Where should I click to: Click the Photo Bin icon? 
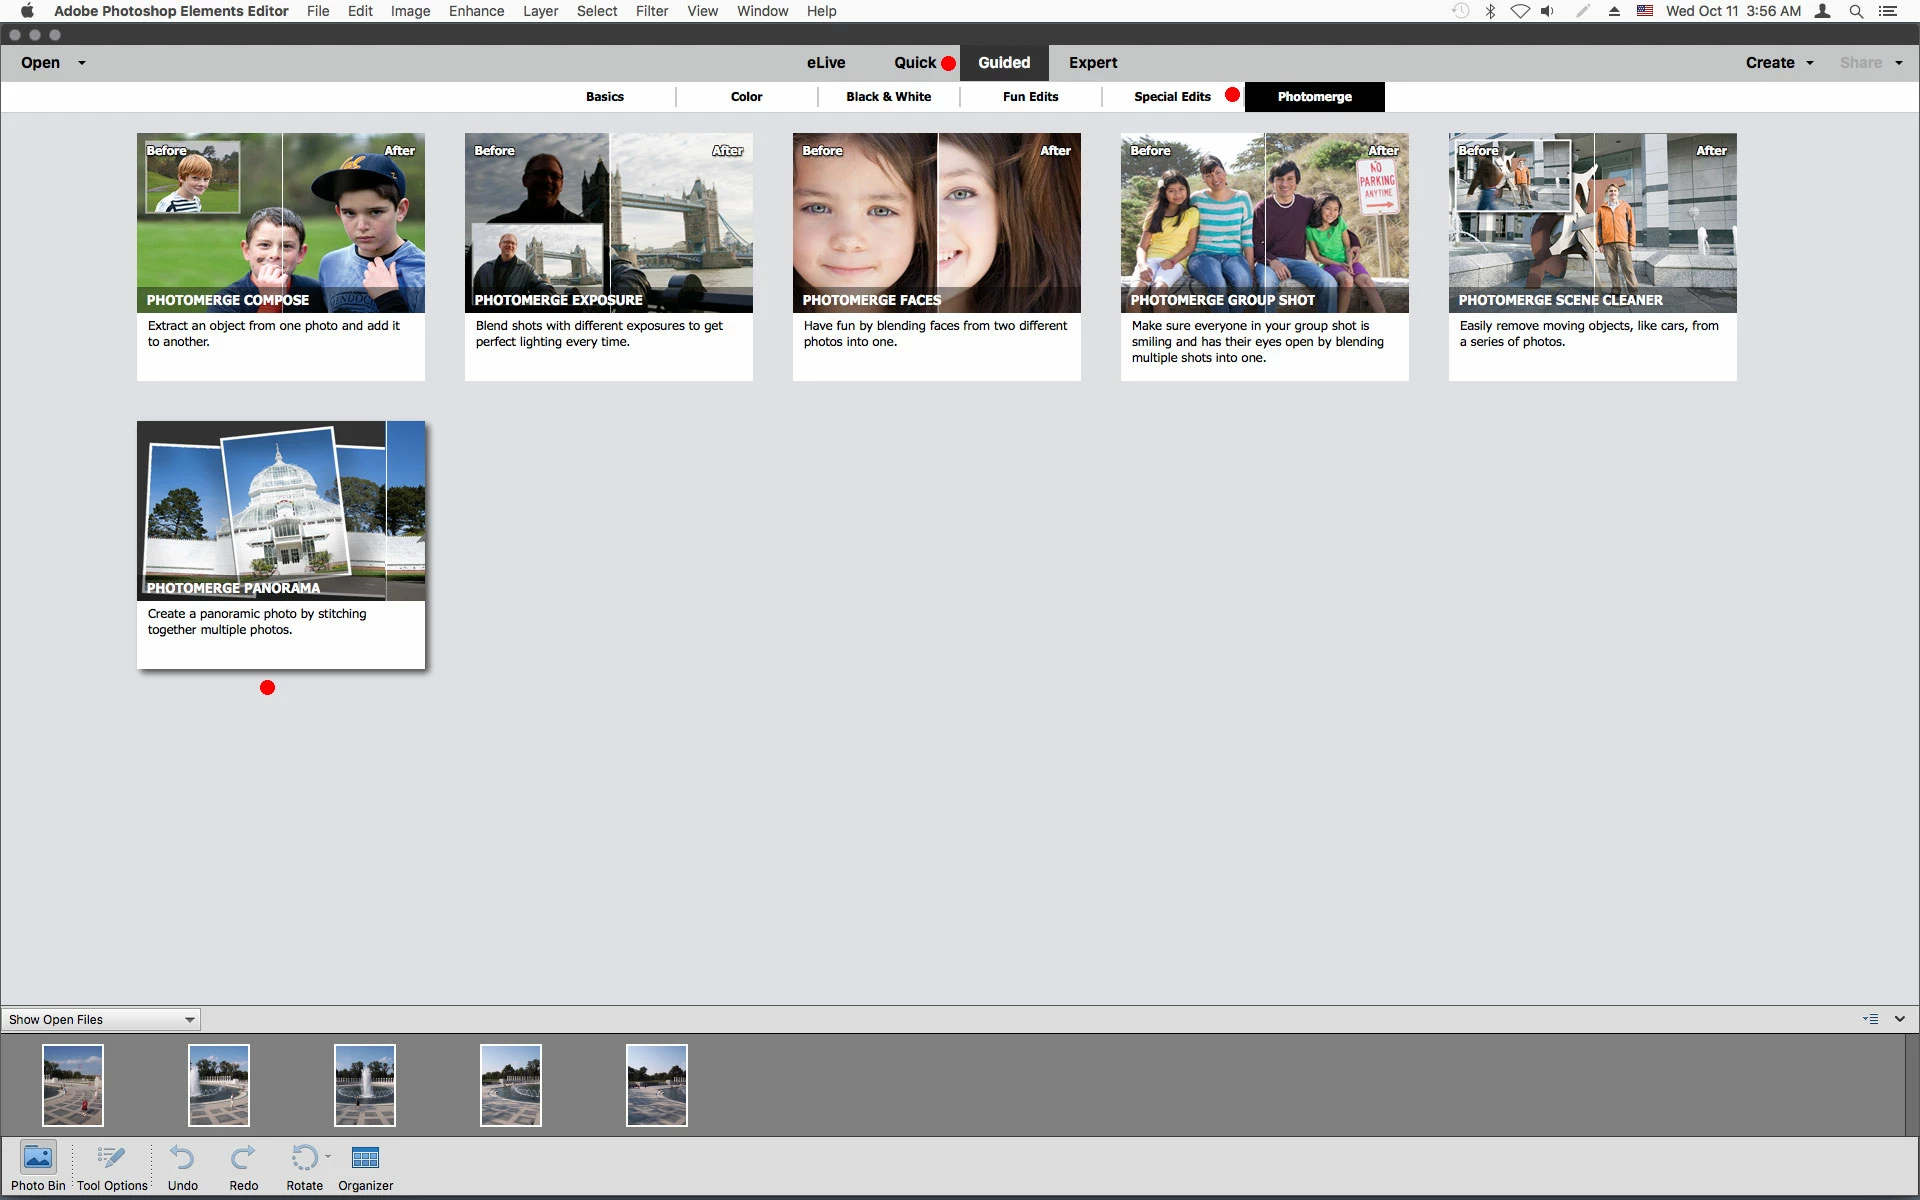pyautogui.click(x=38, y=1158)
